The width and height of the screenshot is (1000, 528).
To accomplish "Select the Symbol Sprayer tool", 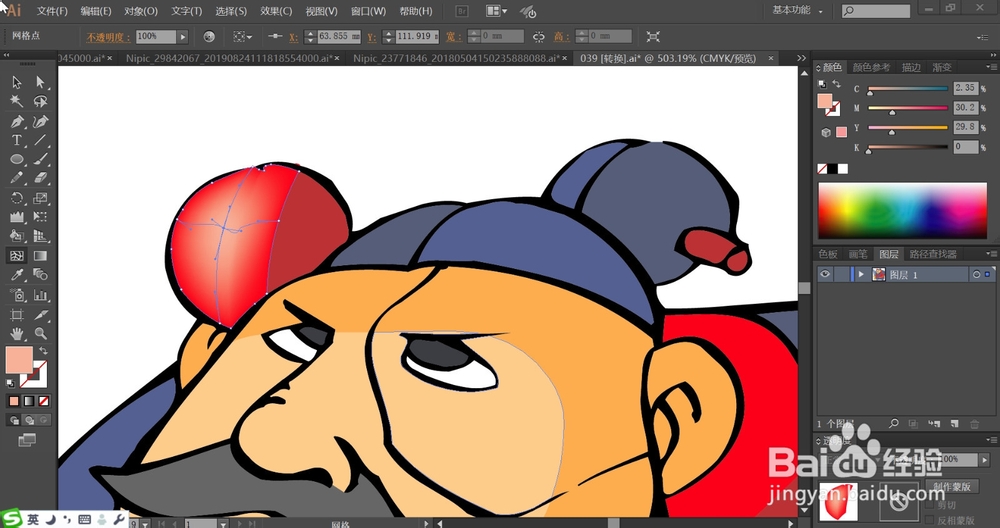I will tap(17, 295).
